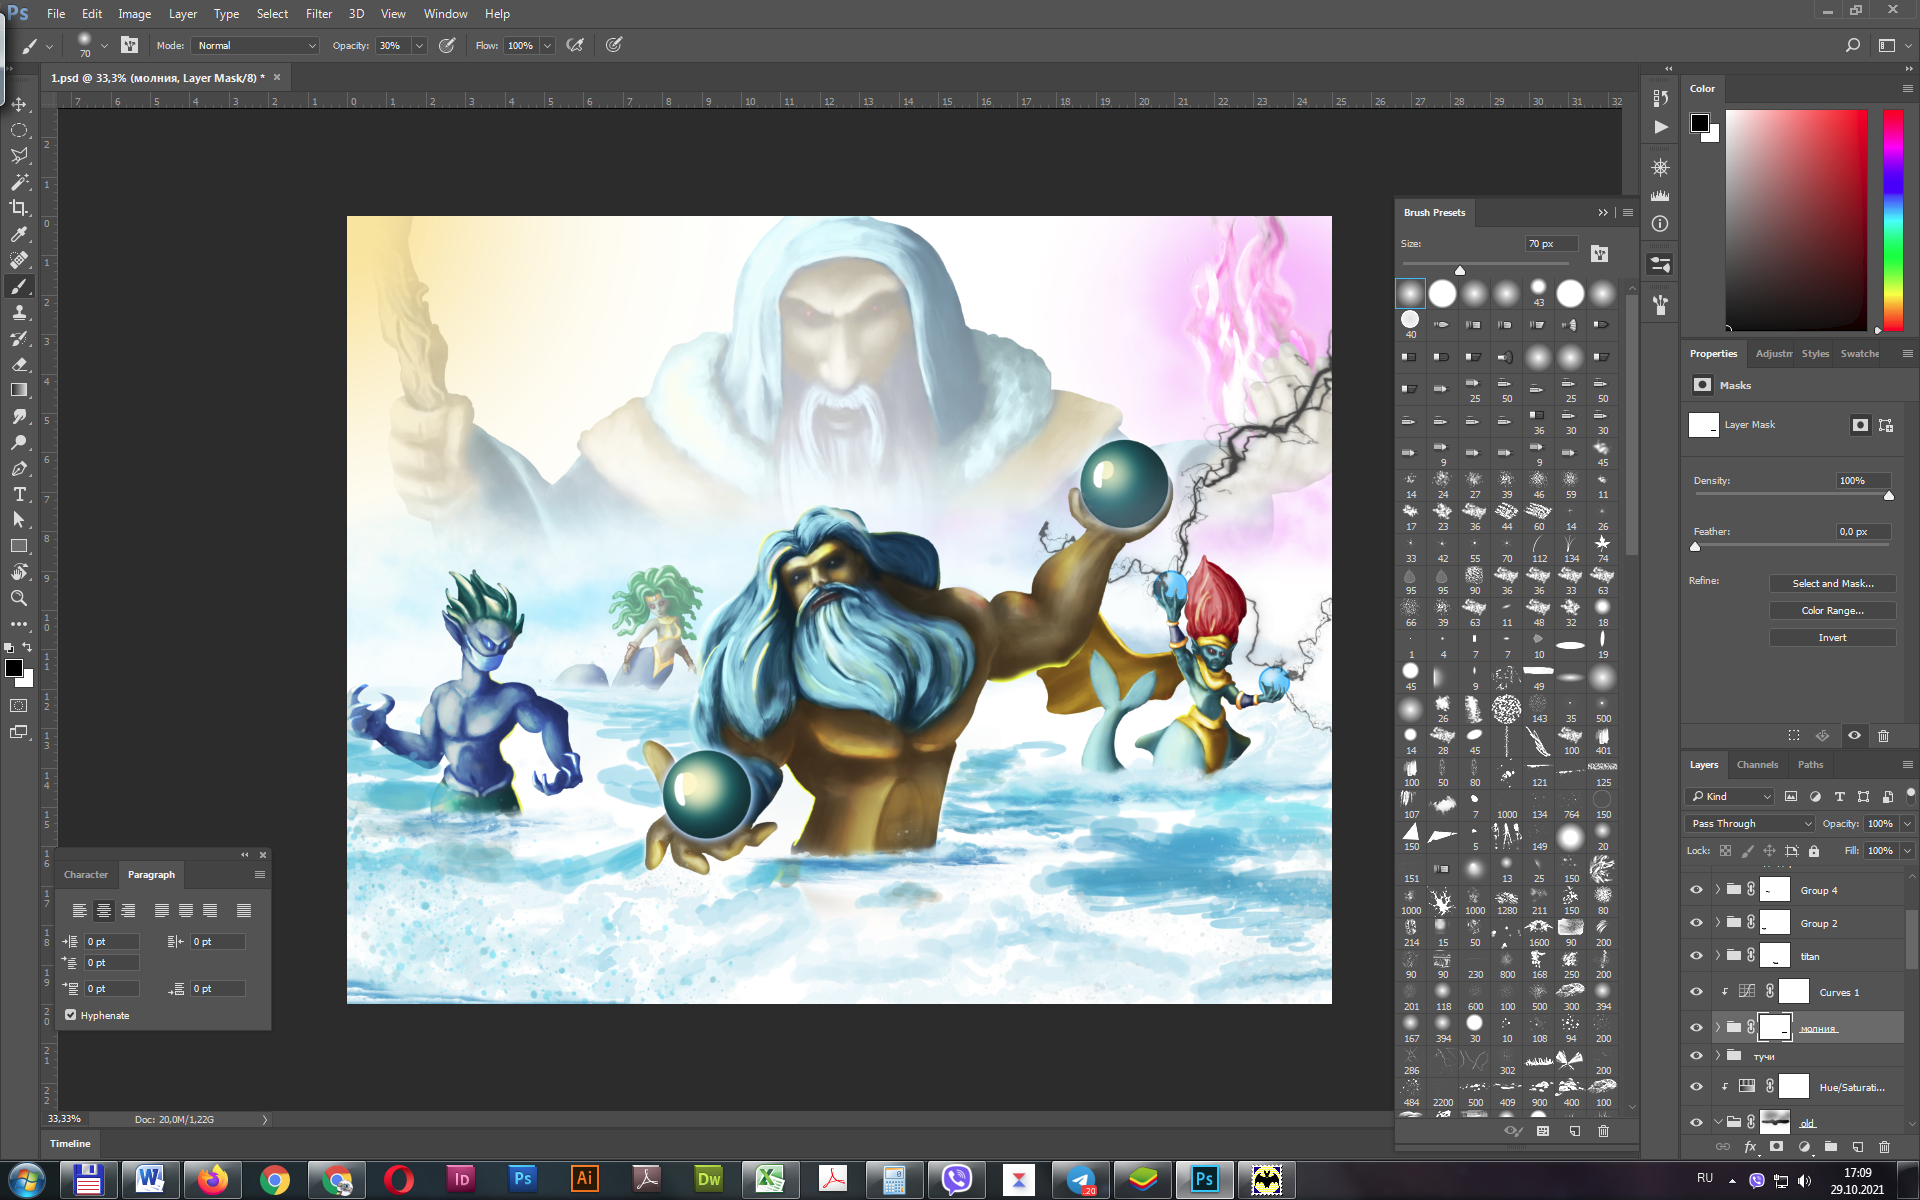Select the Magic Wand tool
The width and height of the screenshot is (1920, 1200).
point(19,182)
